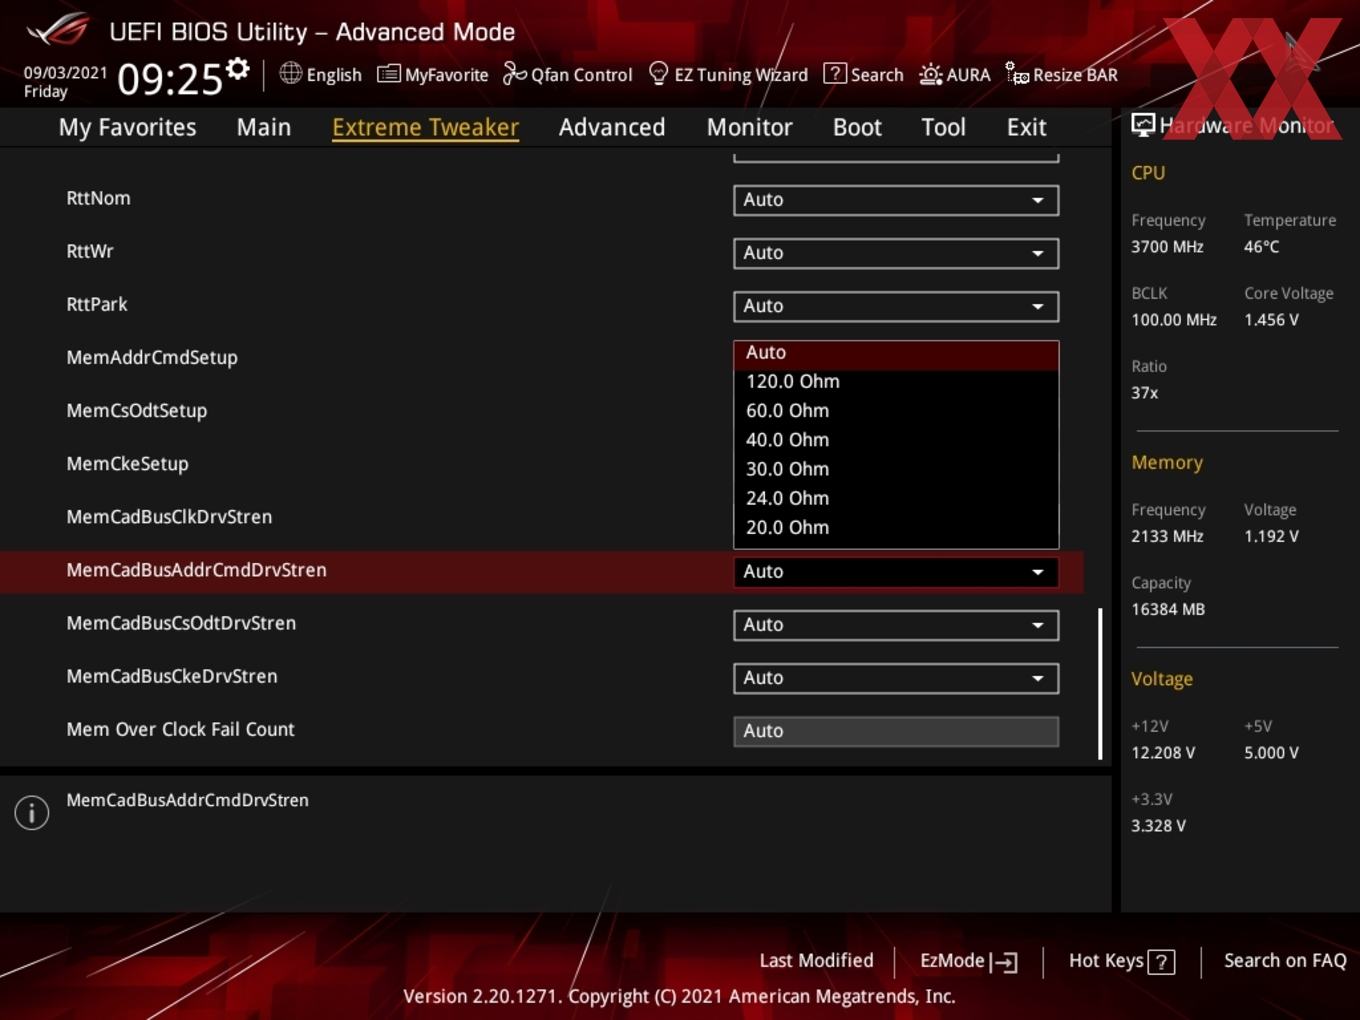Choose the 20.0 Ohm option
Screen dimensions: 1360x1020
(x=896, y=527)
